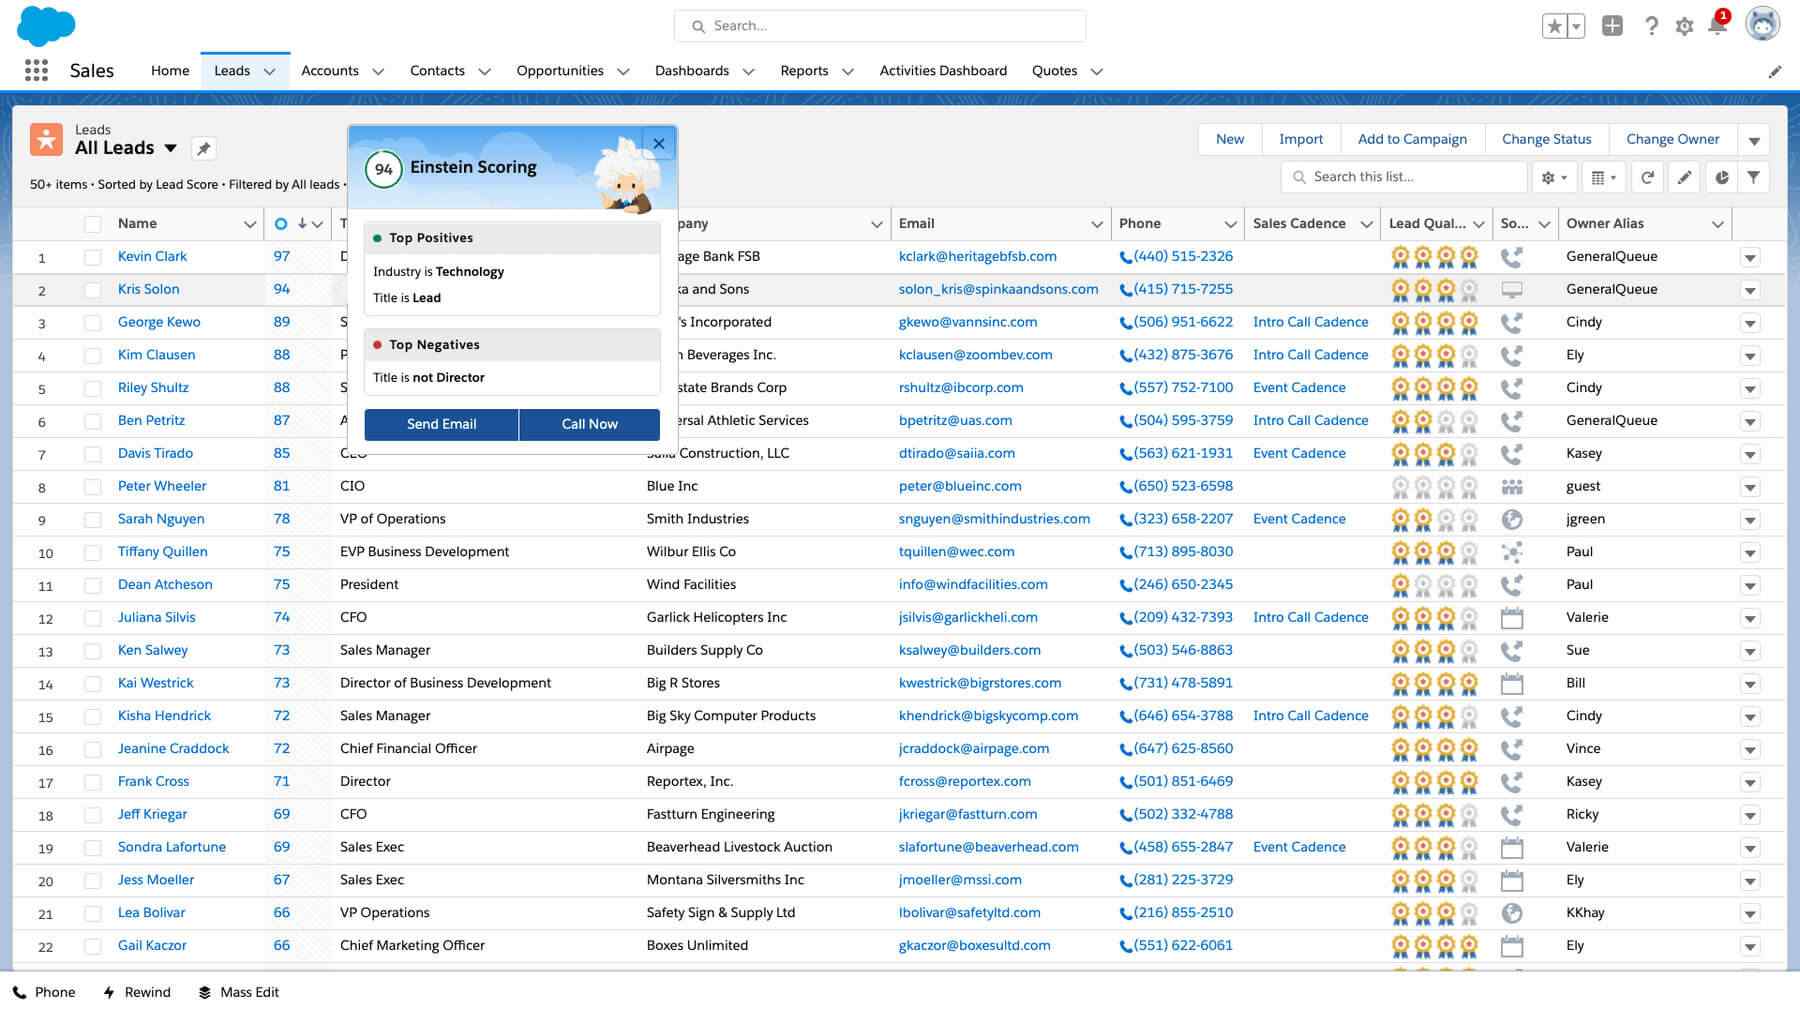1800x1012 pixels.
Task: Click Call Now in Einstein Scoring
Action: click(x=590, y=424)
